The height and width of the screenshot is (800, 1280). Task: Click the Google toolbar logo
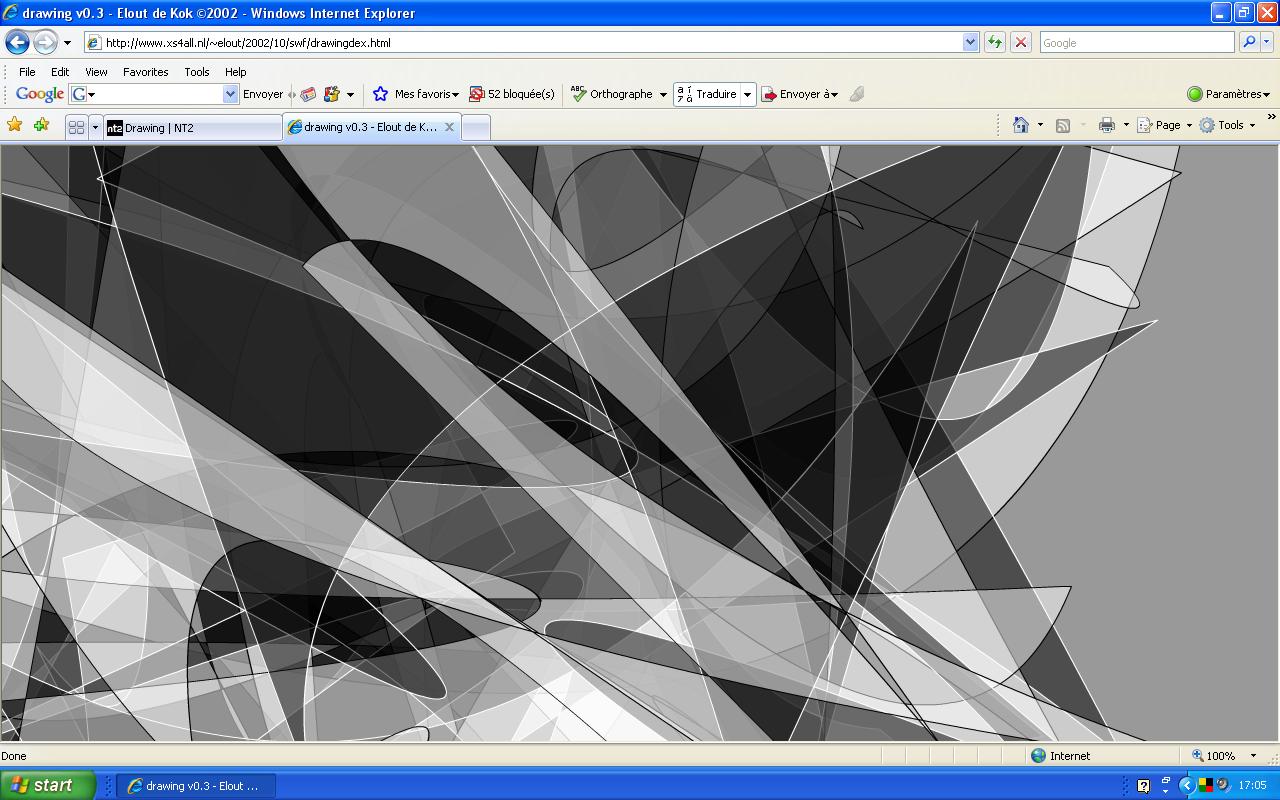coord(40,94)
